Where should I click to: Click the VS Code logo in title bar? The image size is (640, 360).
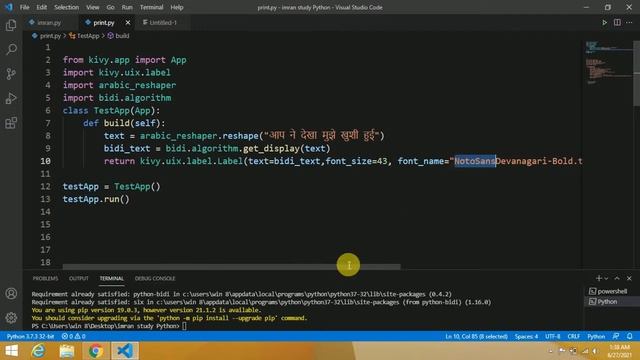tap(9, 7)
